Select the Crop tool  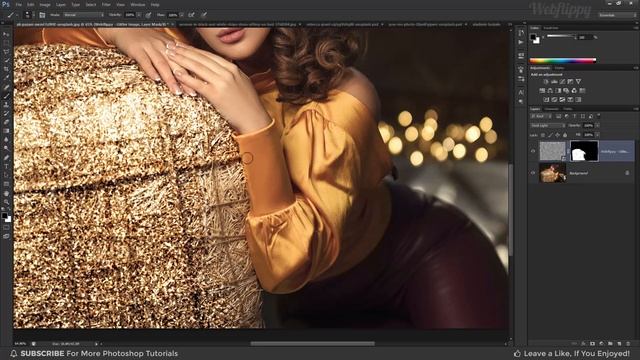6,69
